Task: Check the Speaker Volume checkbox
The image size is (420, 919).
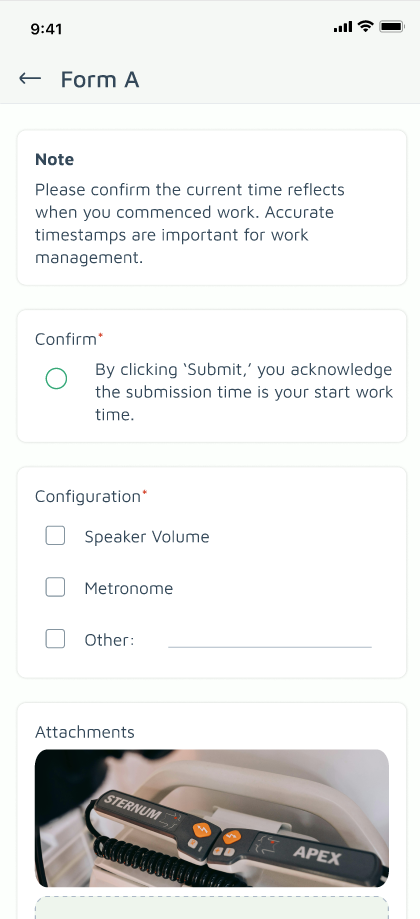Action: [x=55, y=536]
